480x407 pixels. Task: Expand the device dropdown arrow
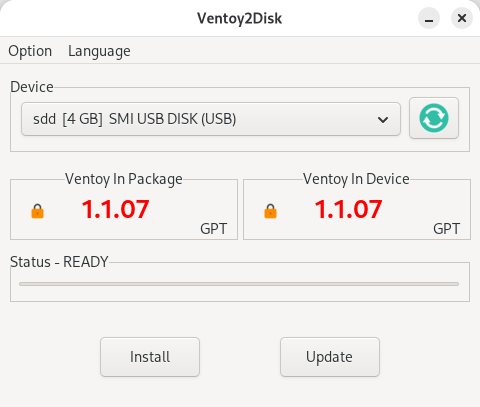tap(383, 119)
